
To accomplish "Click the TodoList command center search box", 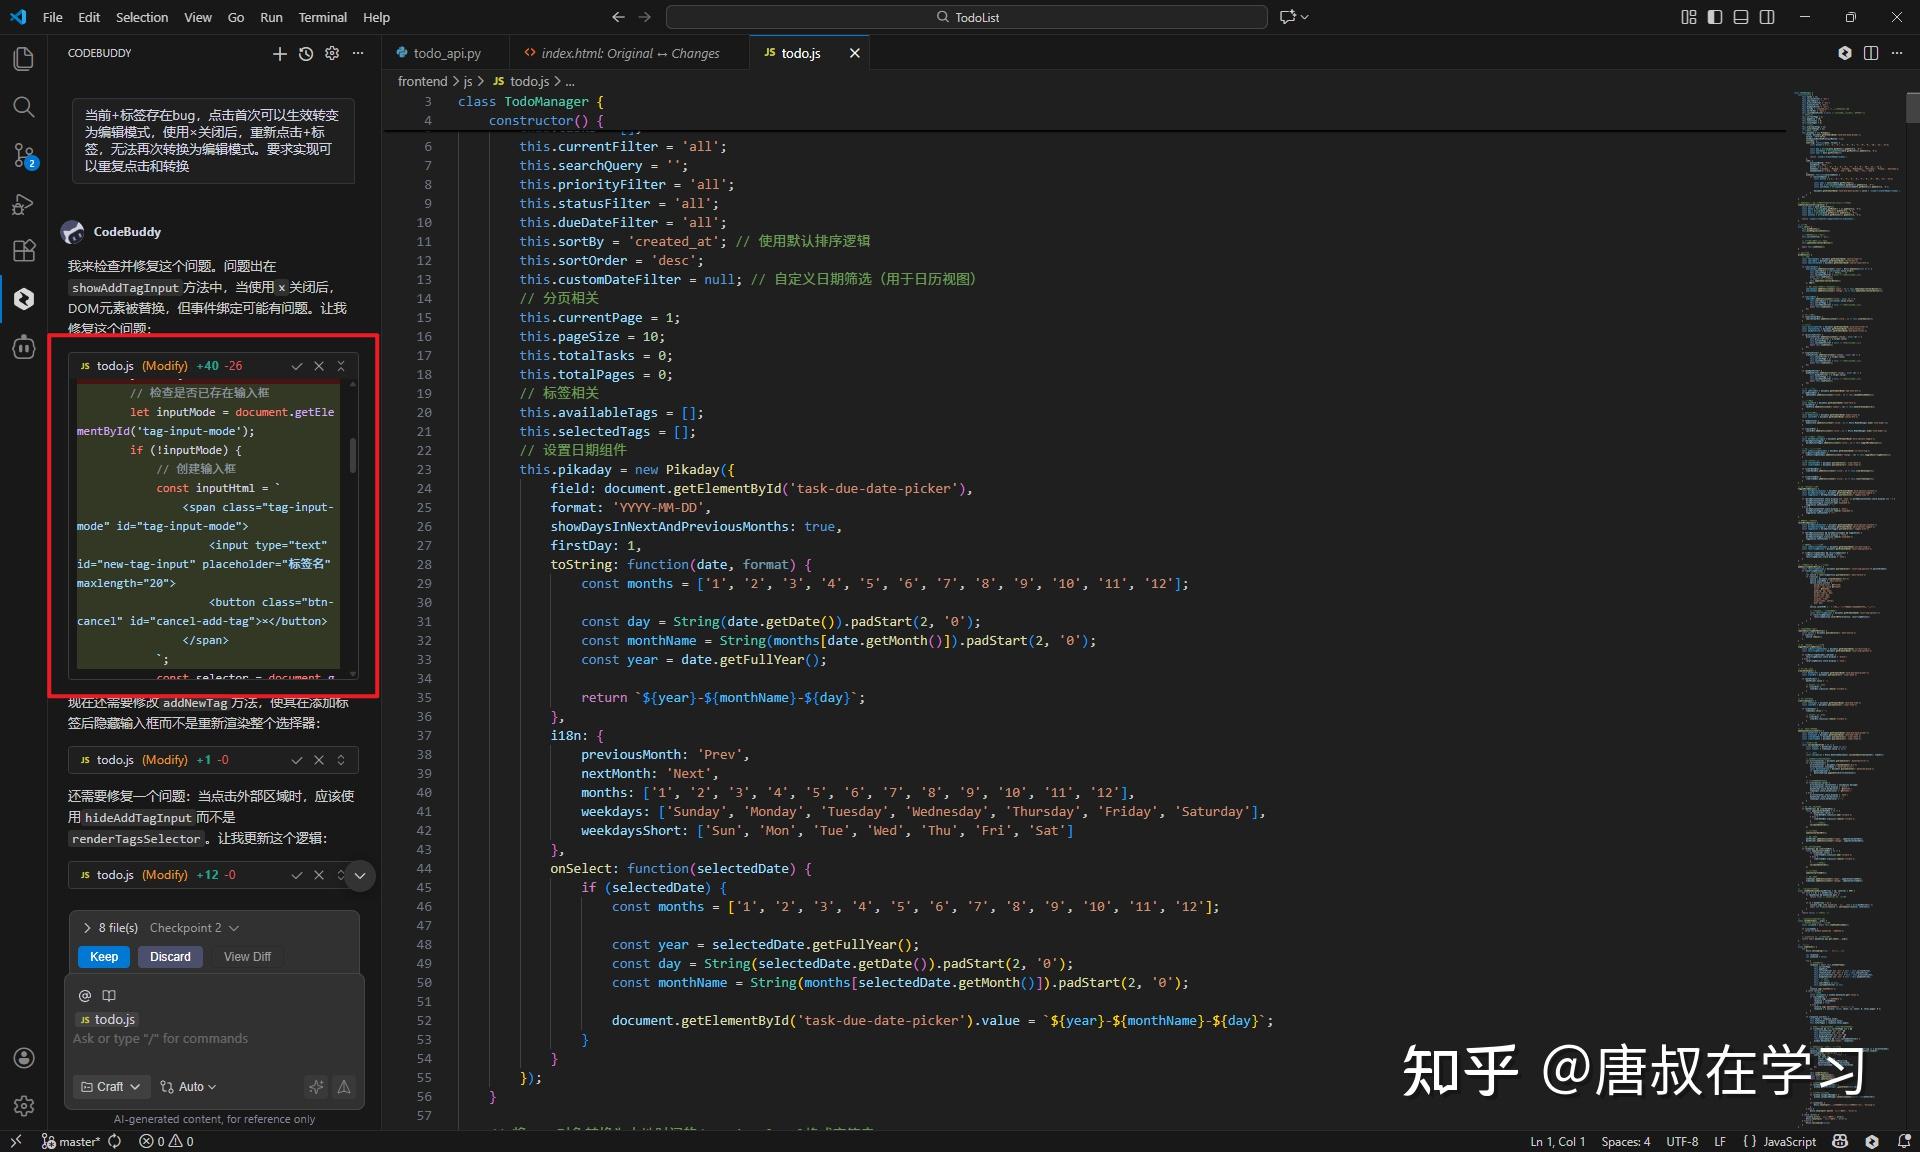I will coord(967,17).
